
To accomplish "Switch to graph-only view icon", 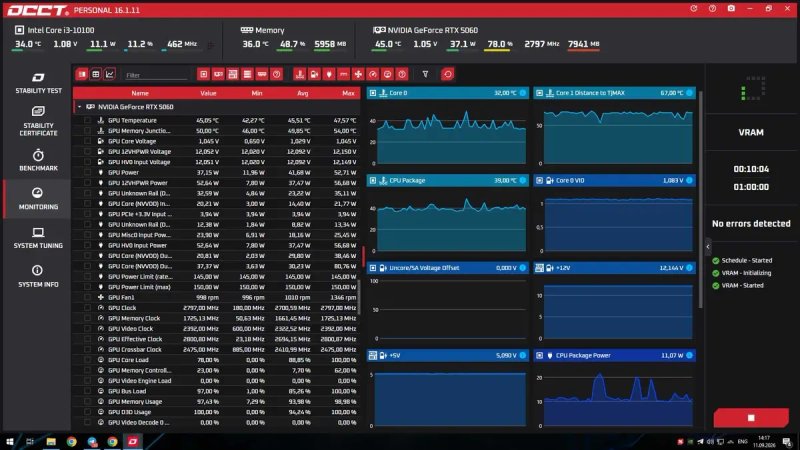I will [109, 74].
